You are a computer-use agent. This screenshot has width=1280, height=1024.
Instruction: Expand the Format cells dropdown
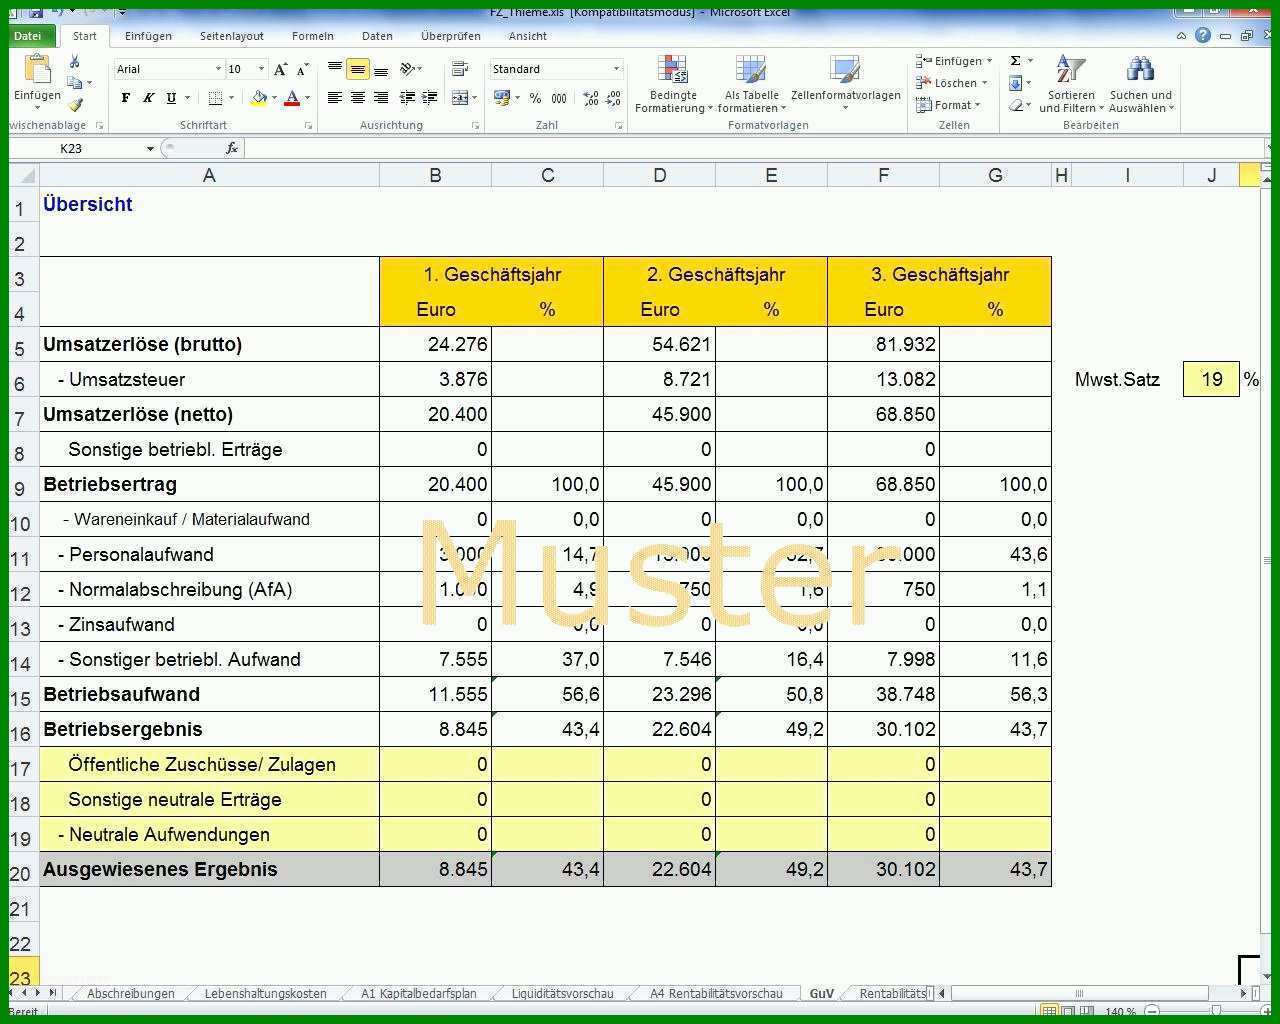(978, 105)
